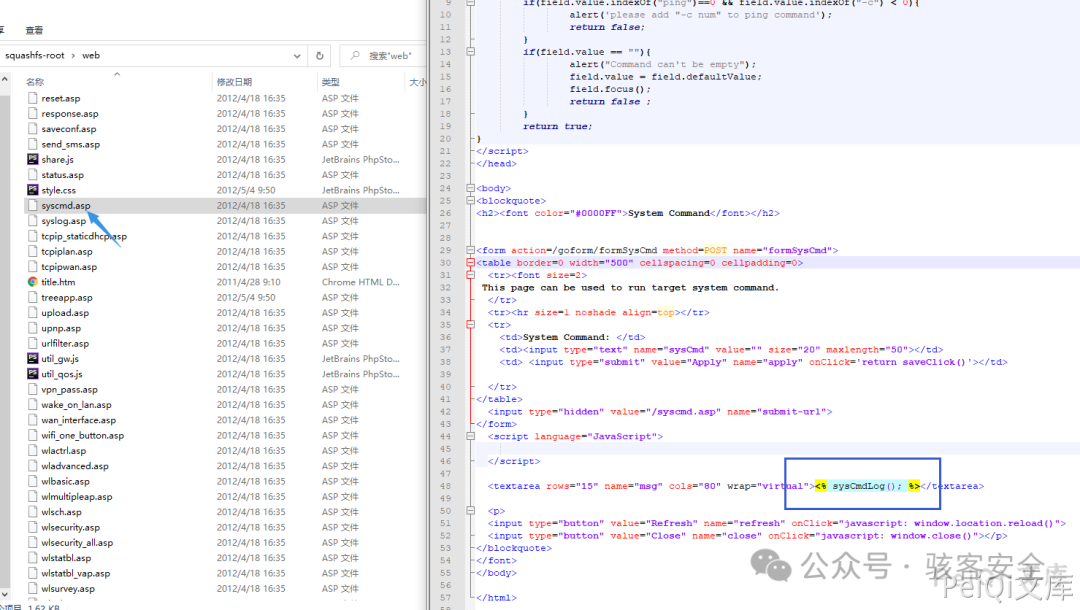The image size is (1080, 610).
Task: Click editor line number 30
Action: pyautogui.click(x=445, y=262)
